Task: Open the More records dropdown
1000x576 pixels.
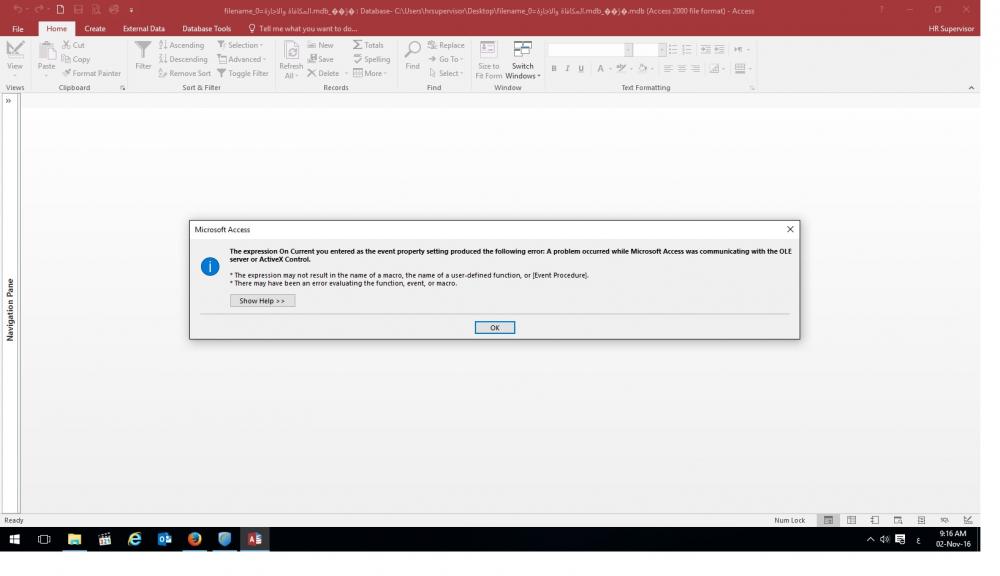Action: pyautogui.click(x=371, y=73)
